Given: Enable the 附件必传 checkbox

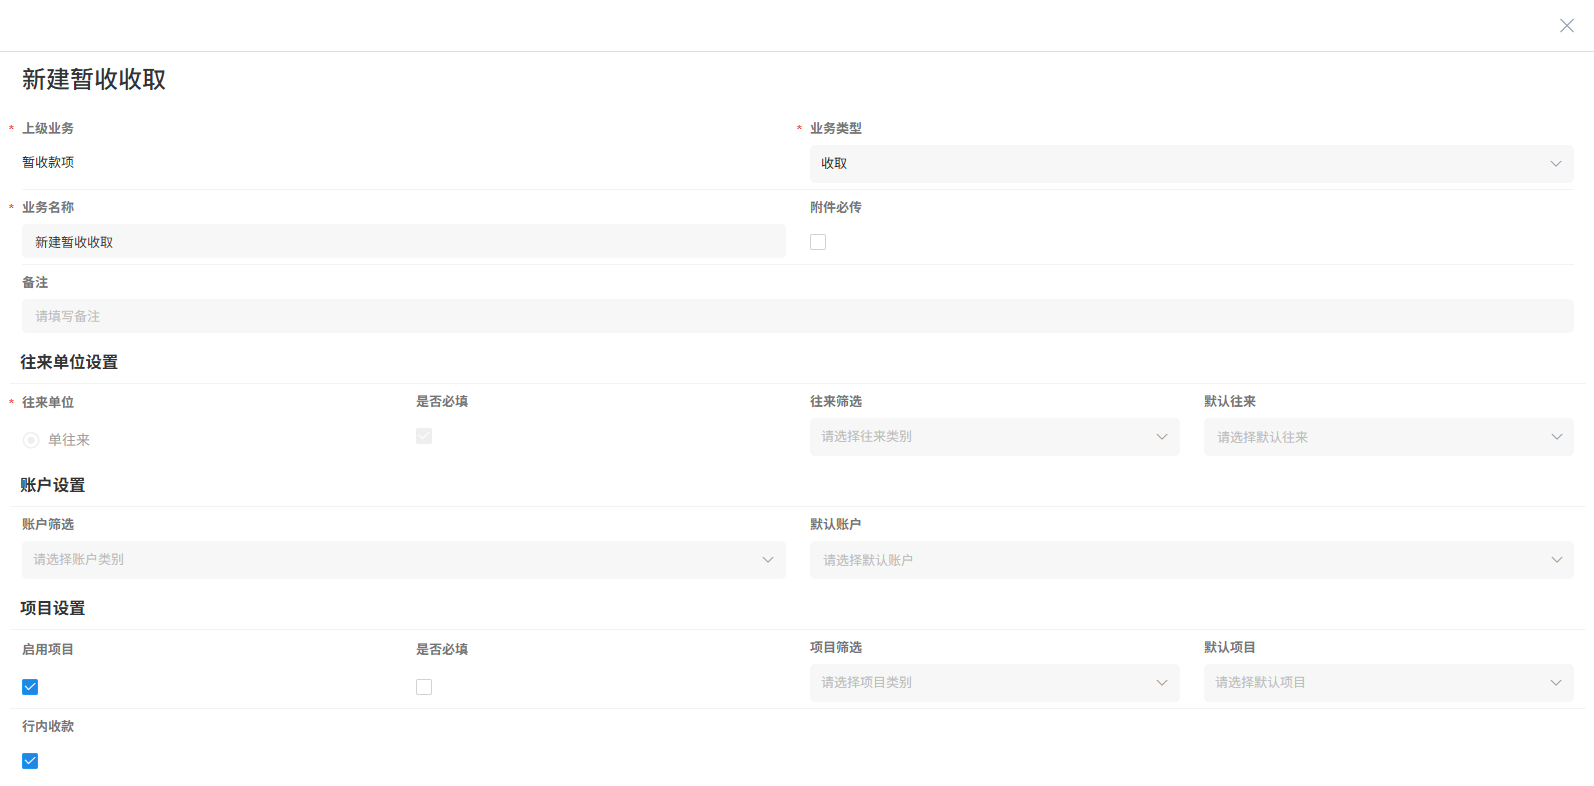Looking at the screenshot, I should [818, 242].
